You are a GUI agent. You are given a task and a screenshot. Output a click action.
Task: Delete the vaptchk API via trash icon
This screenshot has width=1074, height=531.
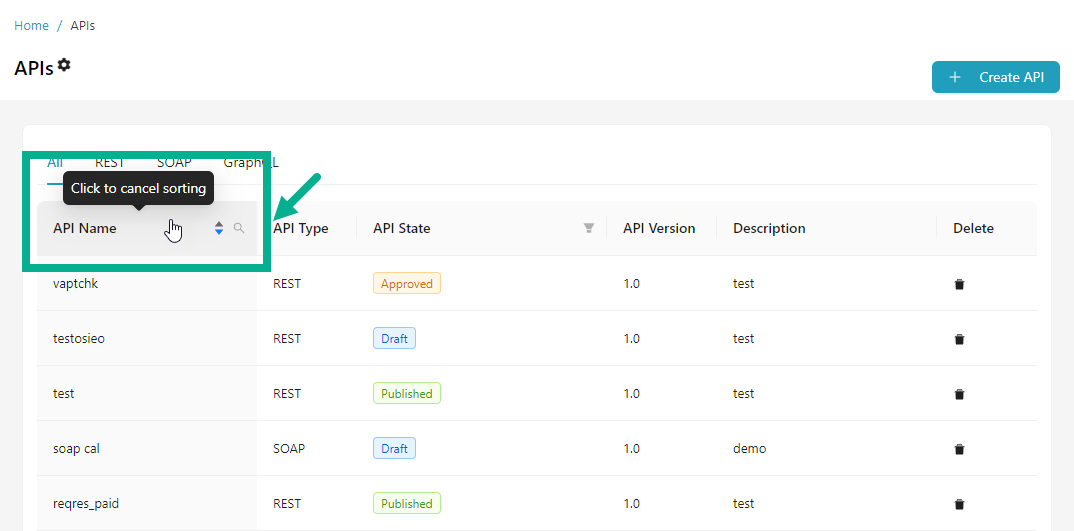959,284
